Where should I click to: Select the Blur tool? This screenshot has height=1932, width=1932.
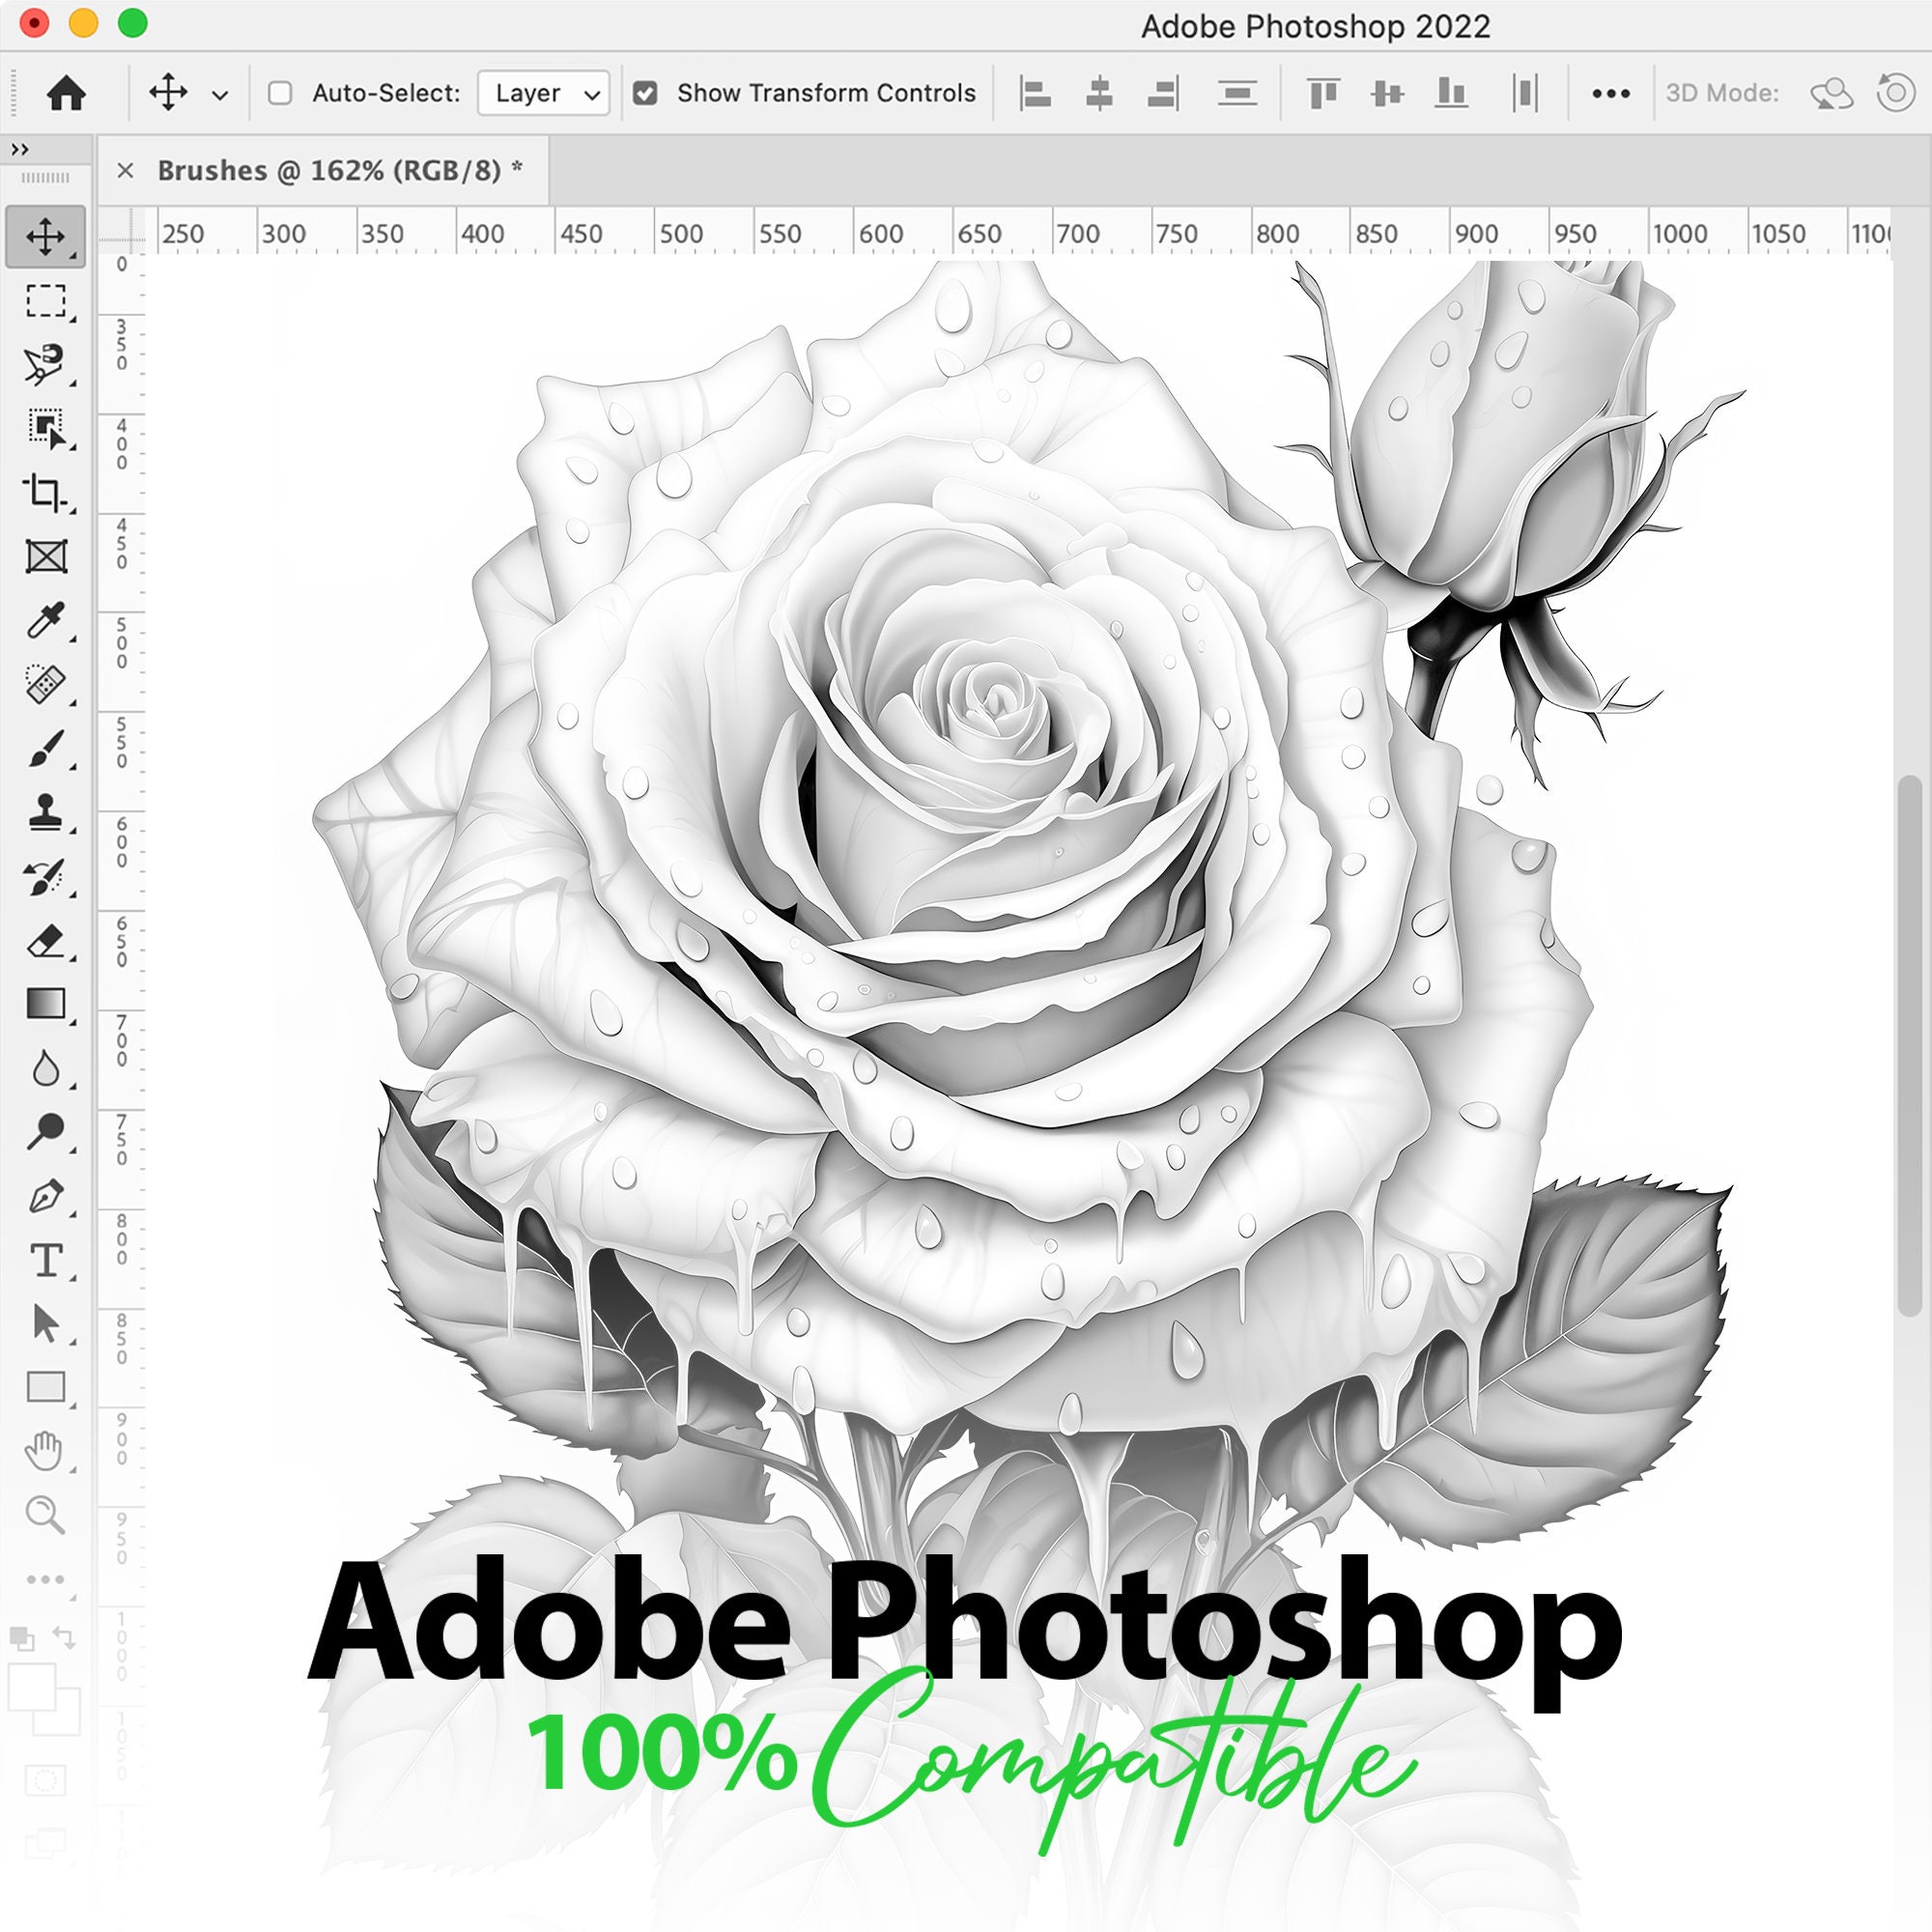point(45,1069)
